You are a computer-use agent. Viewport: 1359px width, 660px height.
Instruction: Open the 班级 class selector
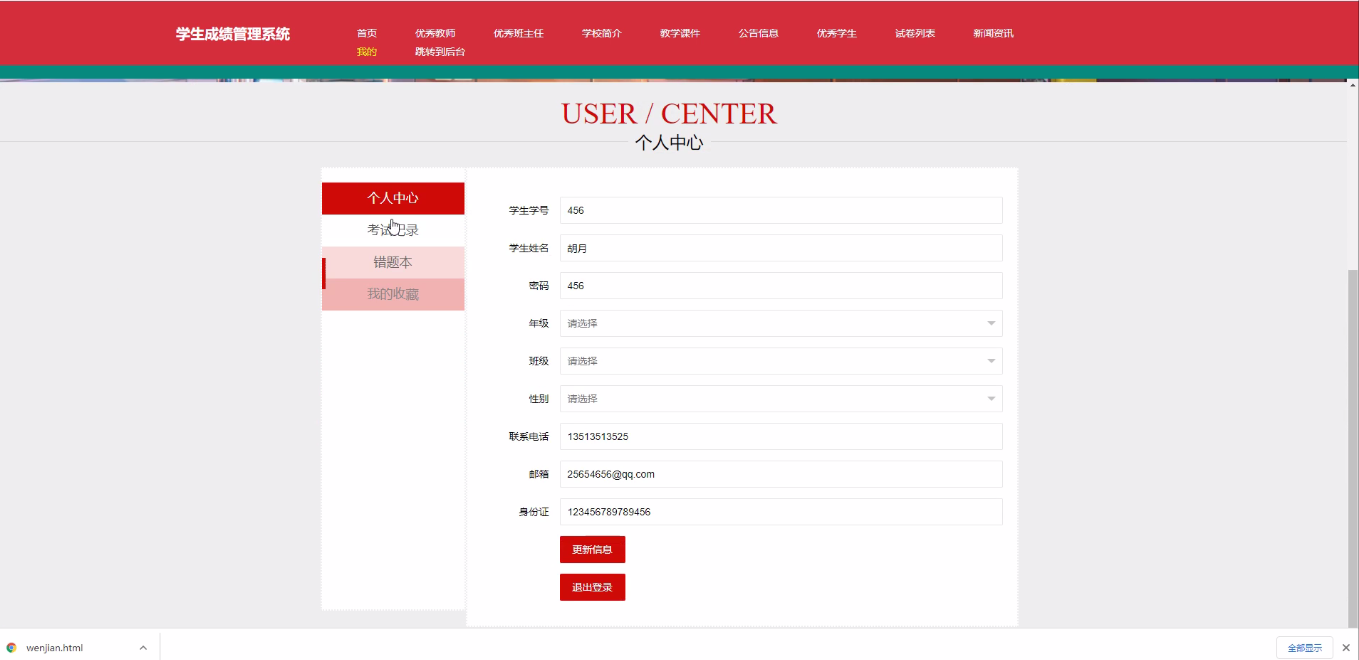pos(780,361)
